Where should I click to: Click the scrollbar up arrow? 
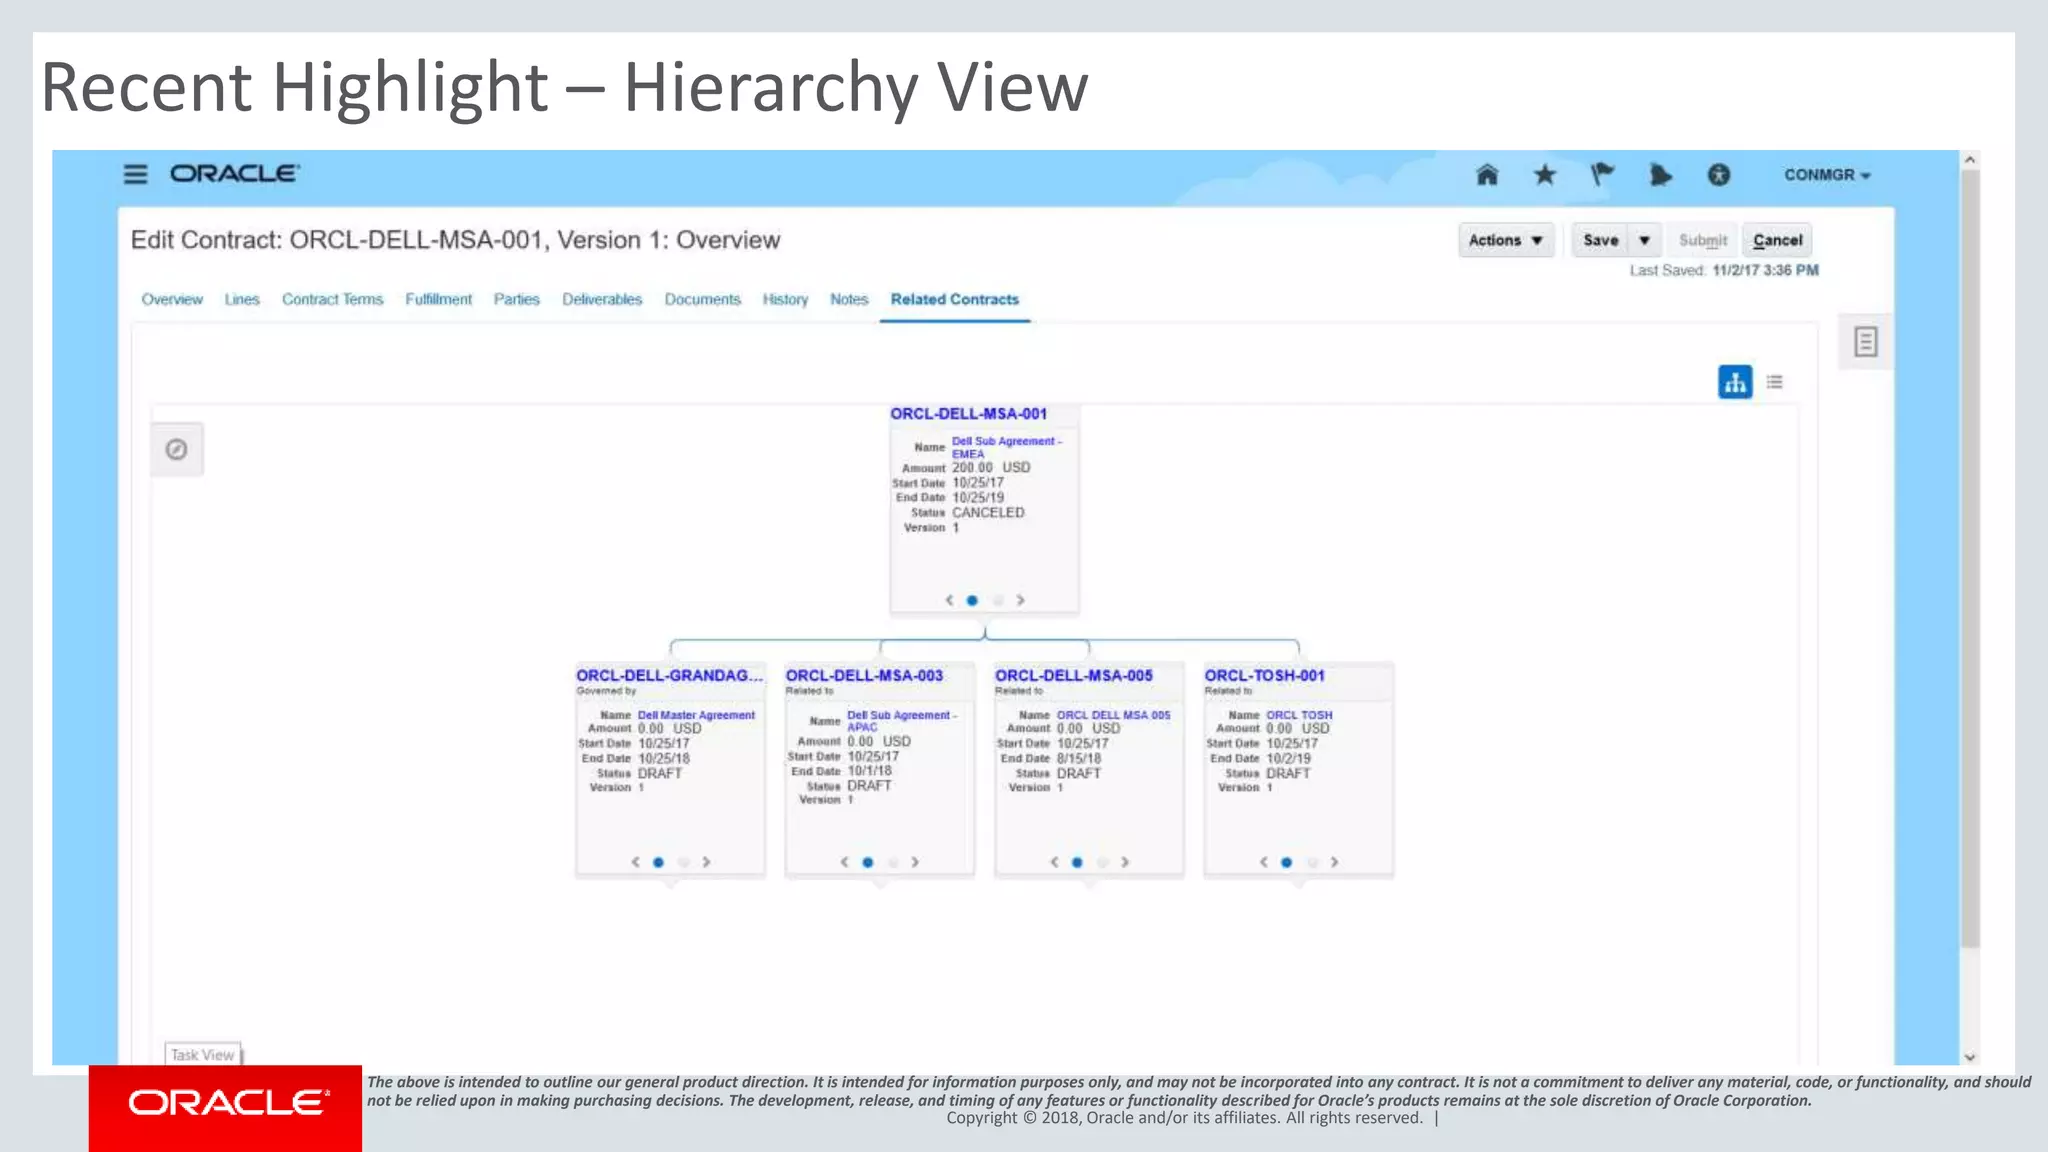pyautogui.click(x=1970, y=160)
